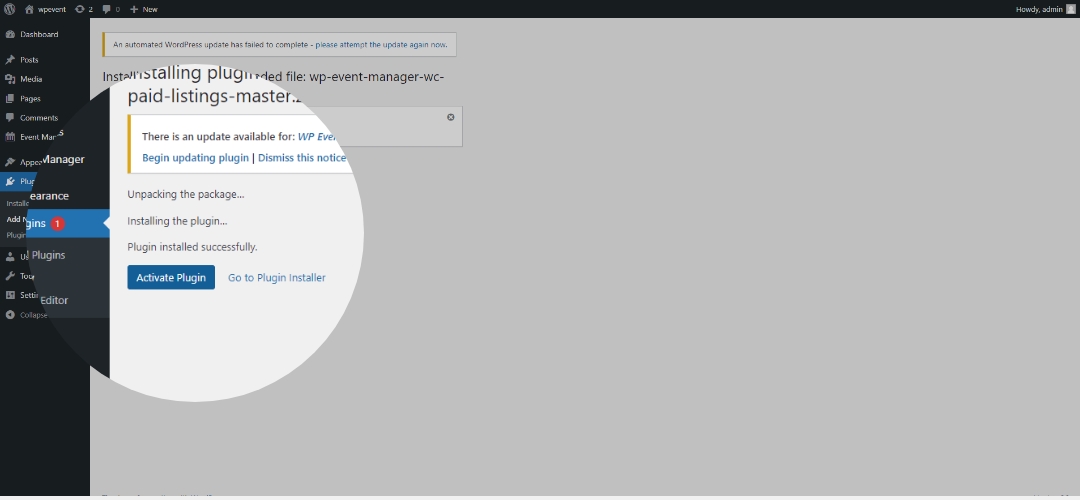Click heading text 'wp-event-manager-wc-'

377,76
